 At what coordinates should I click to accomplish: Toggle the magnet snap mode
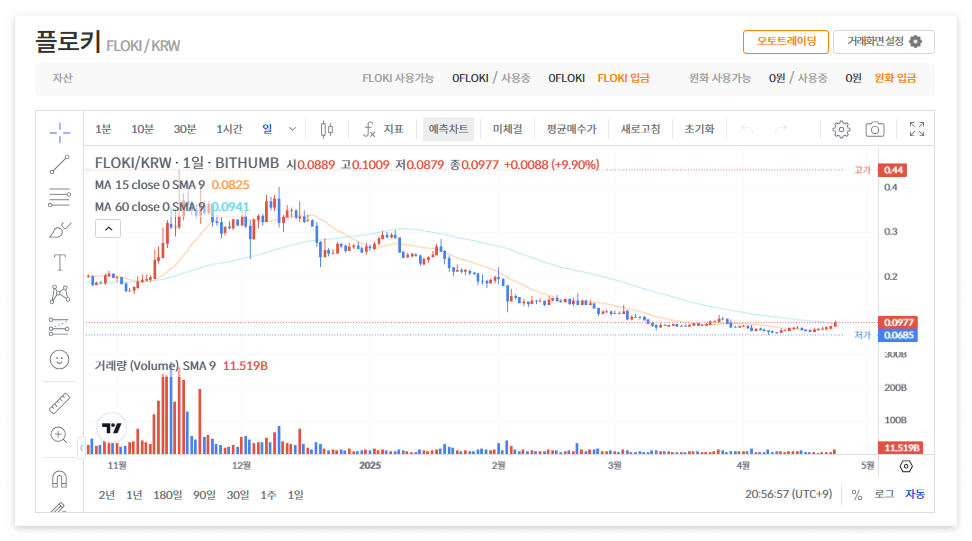(60, 479)
